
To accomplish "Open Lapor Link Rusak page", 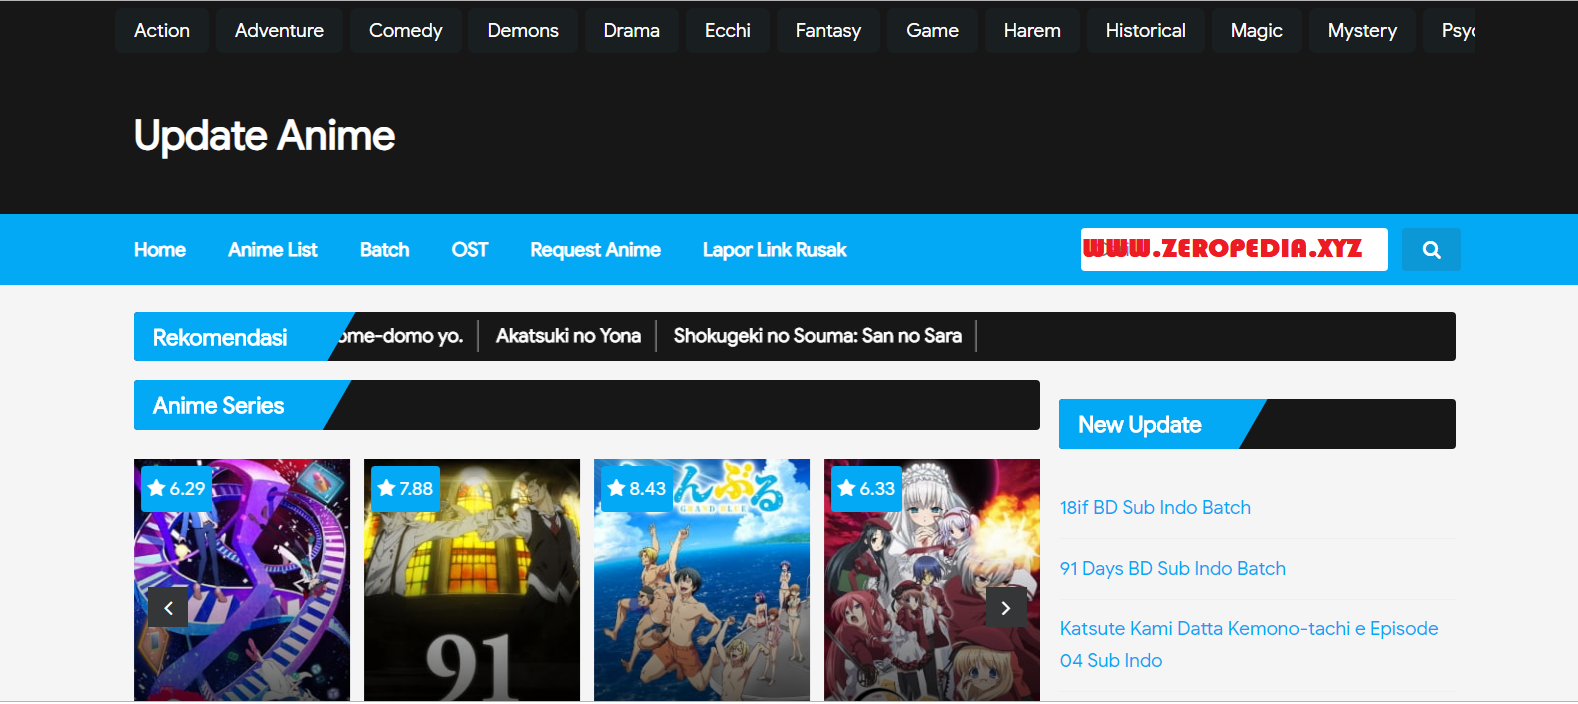I will (774, 250).
